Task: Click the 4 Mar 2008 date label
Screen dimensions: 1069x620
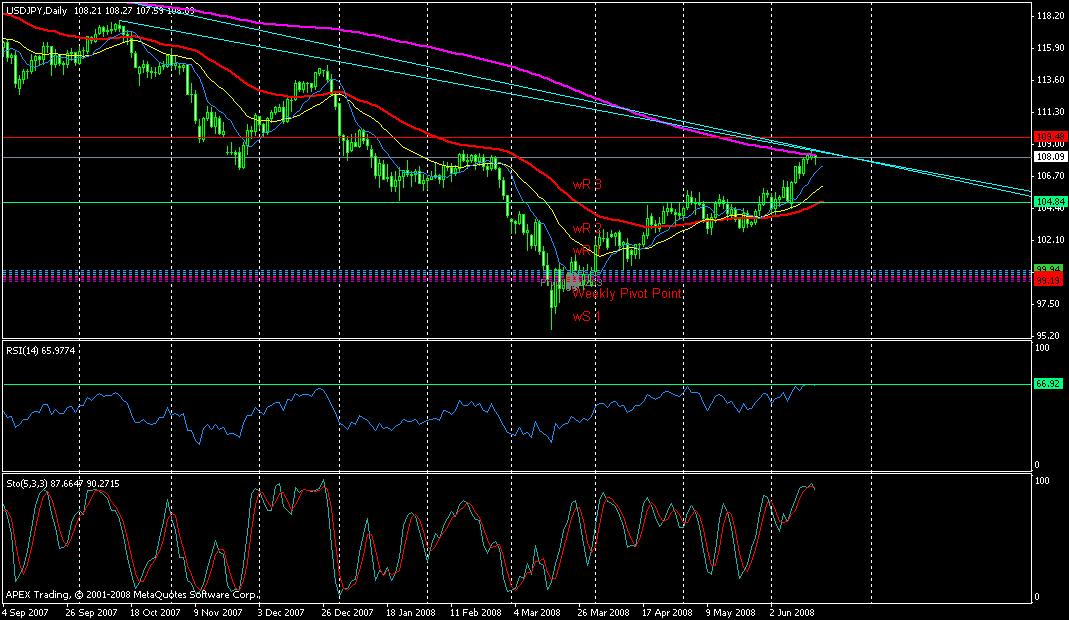Action: [537, 612]
